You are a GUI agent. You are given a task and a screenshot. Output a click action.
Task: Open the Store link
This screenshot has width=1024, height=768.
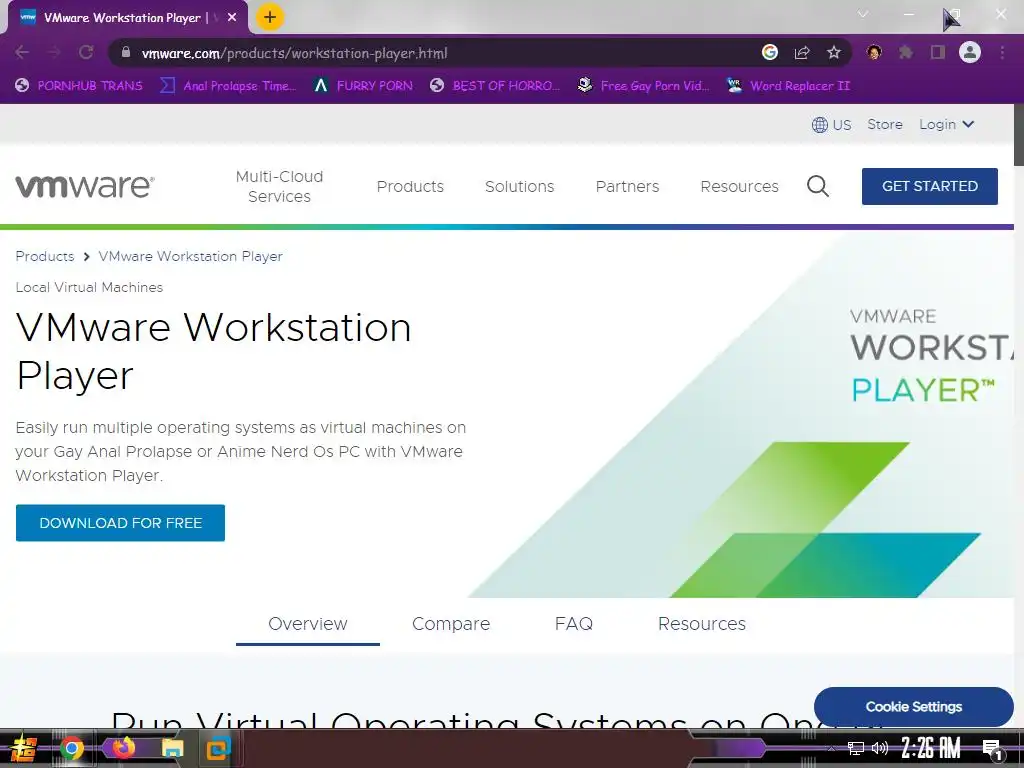[885, 124]
